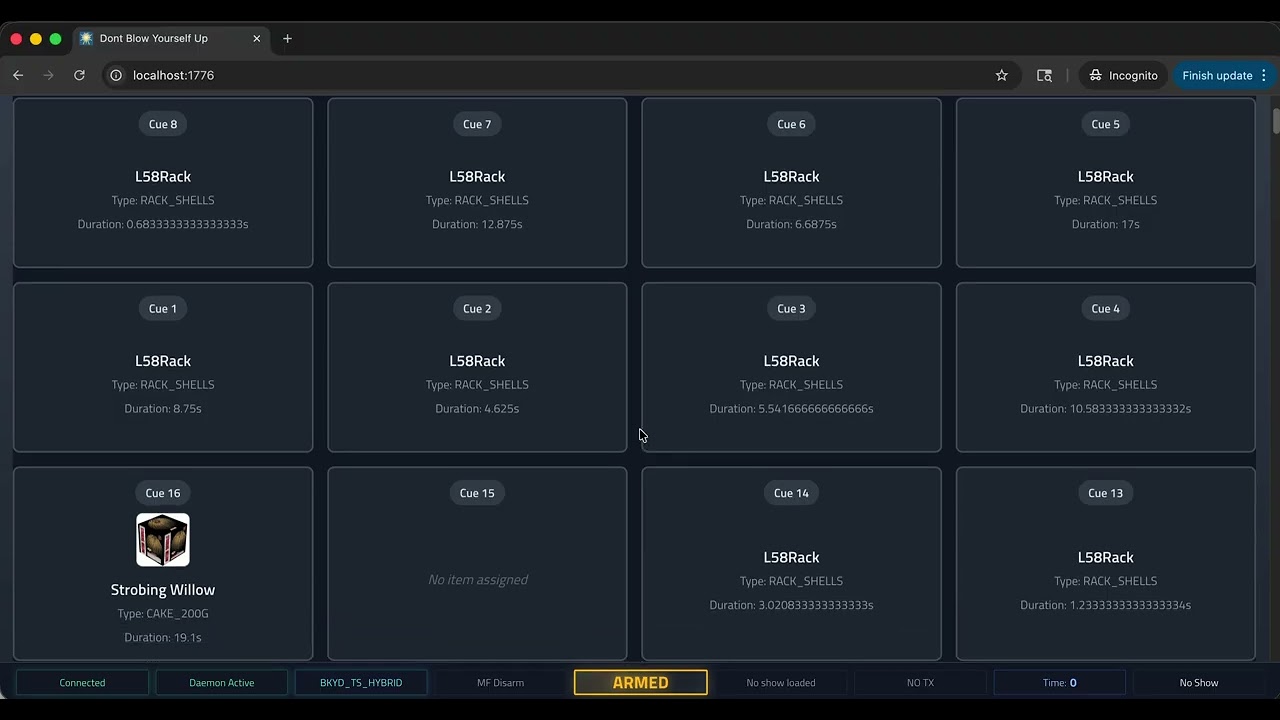Bookmark page with the star icon

[x=1001, y=75]
